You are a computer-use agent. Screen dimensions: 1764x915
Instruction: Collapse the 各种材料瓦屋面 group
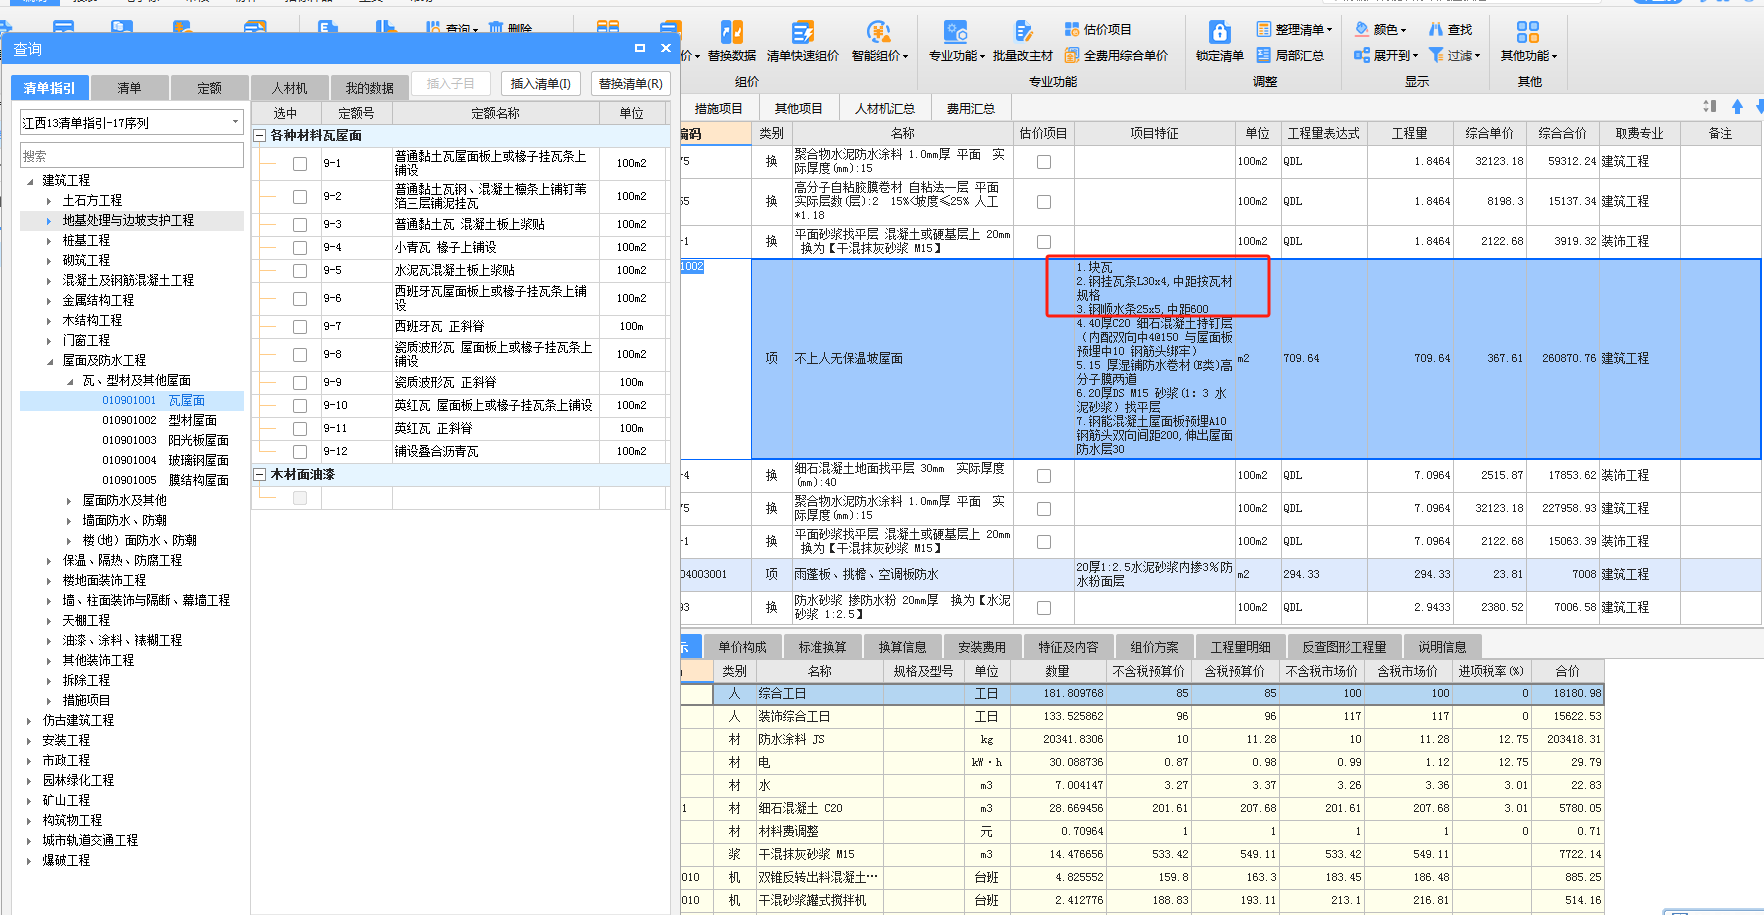coord(260,136)
